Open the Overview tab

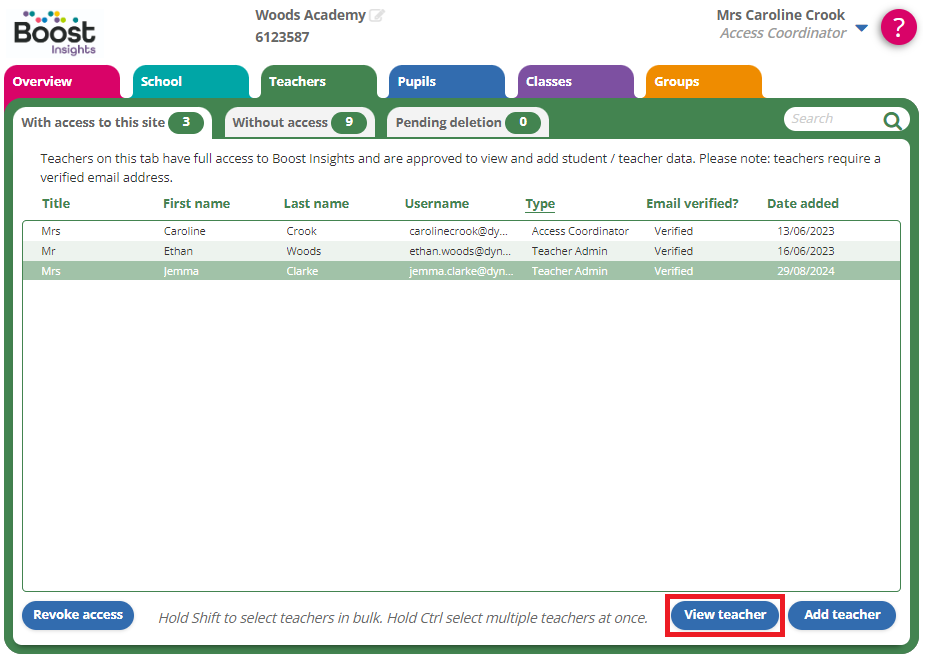tap(60, 82)
